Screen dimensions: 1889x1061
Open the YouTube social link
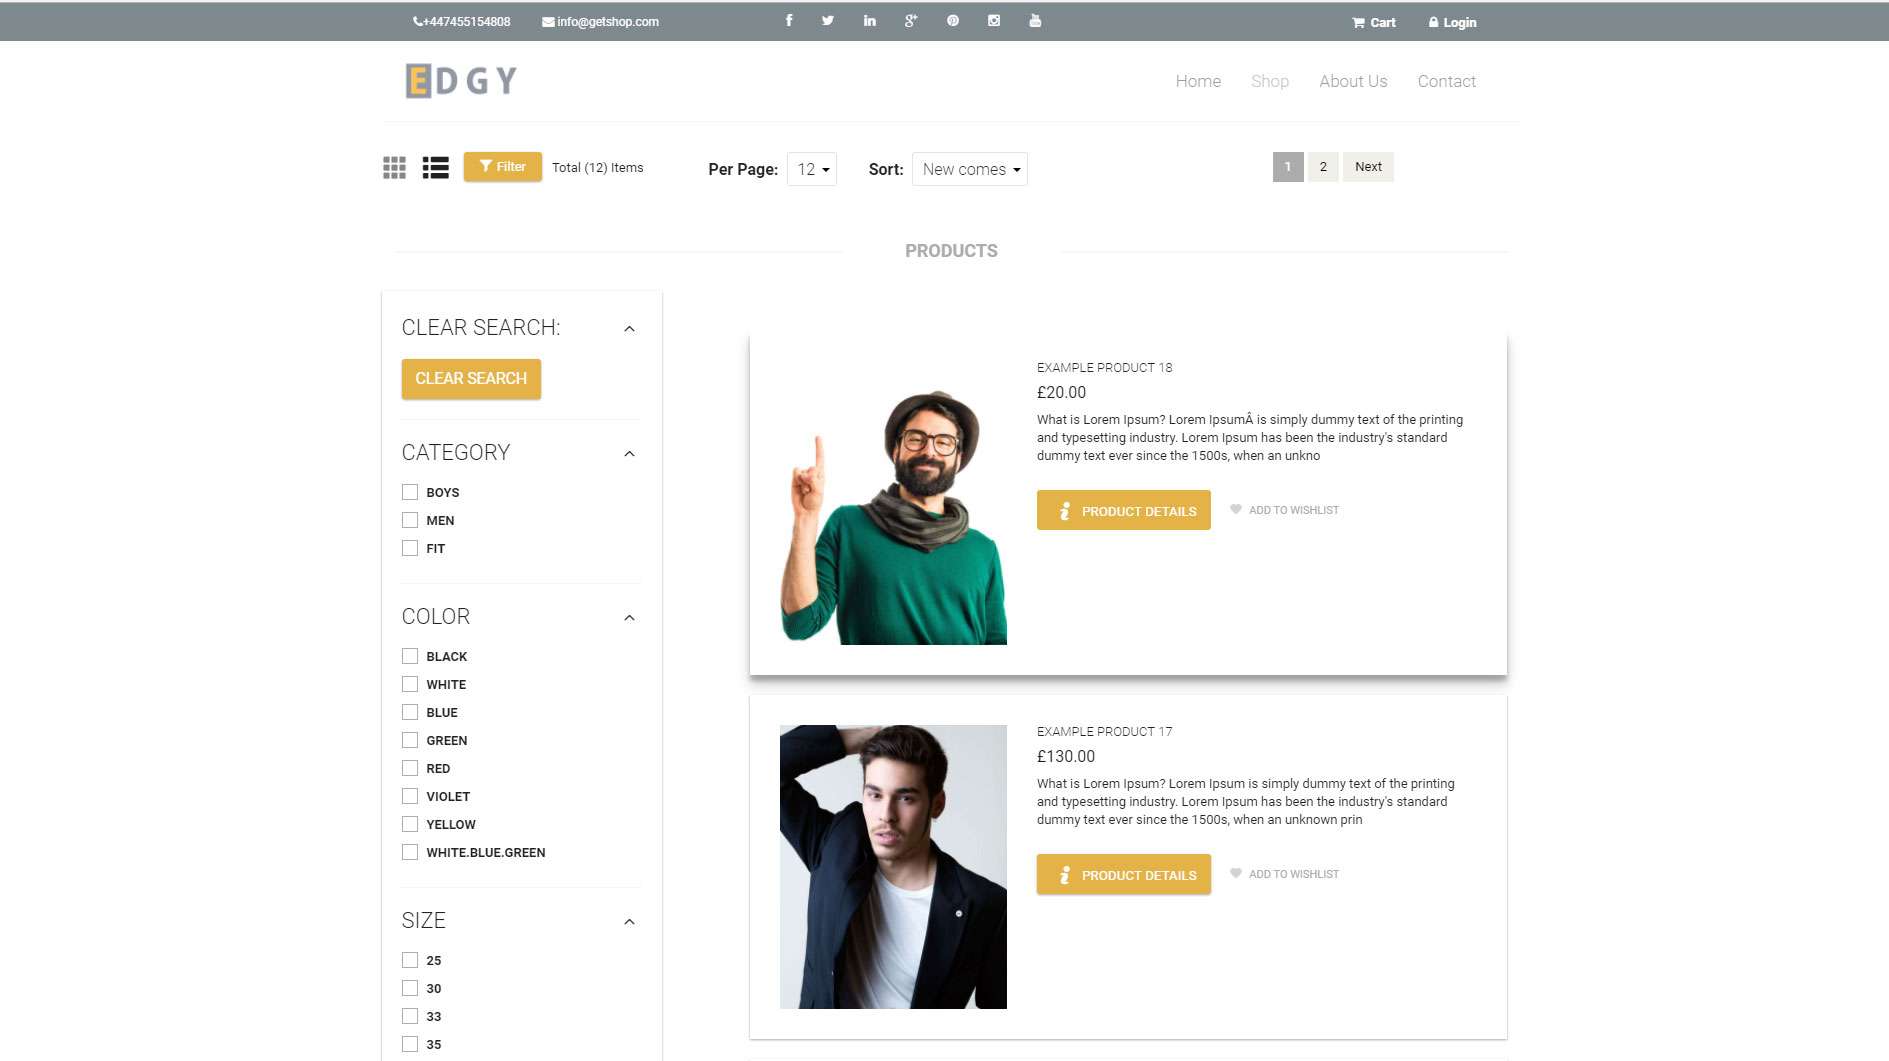click(1035, 21)
